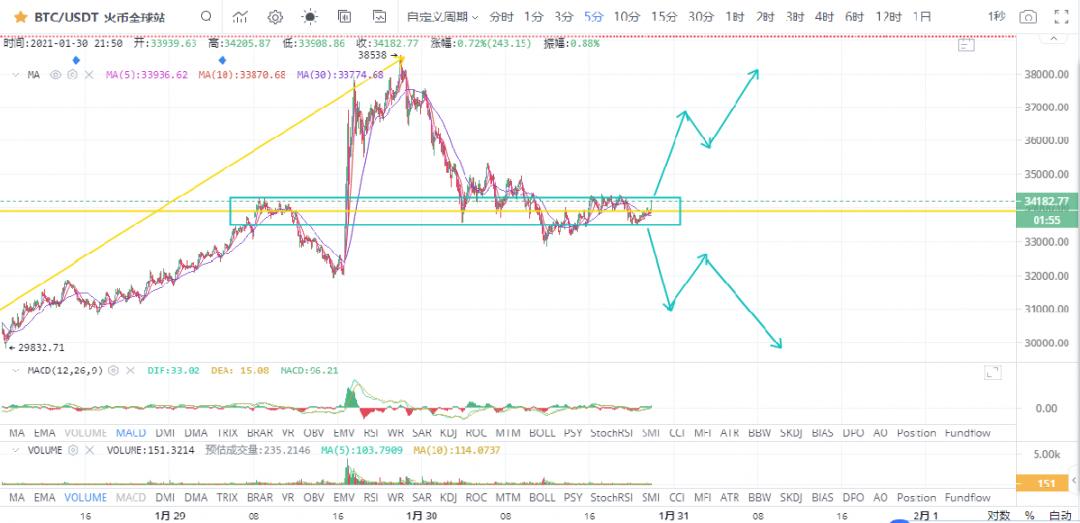Open chart settings gear icon

[275, 17]
